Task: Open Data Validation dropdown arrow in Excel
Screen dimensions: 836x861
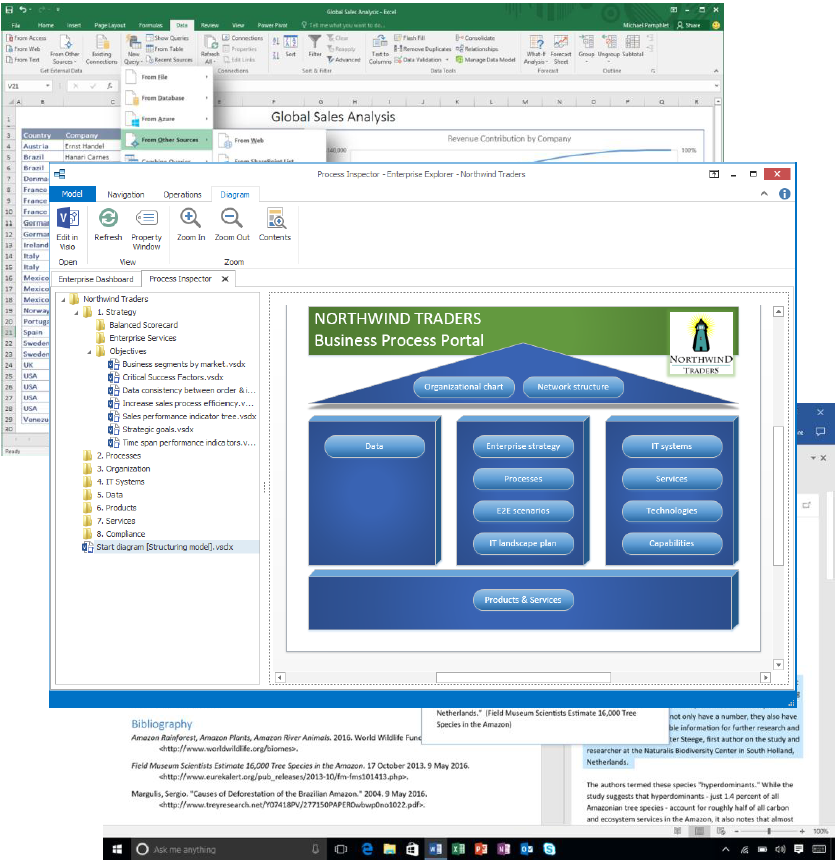Action: pyautogui.click(x=447, y=60)
